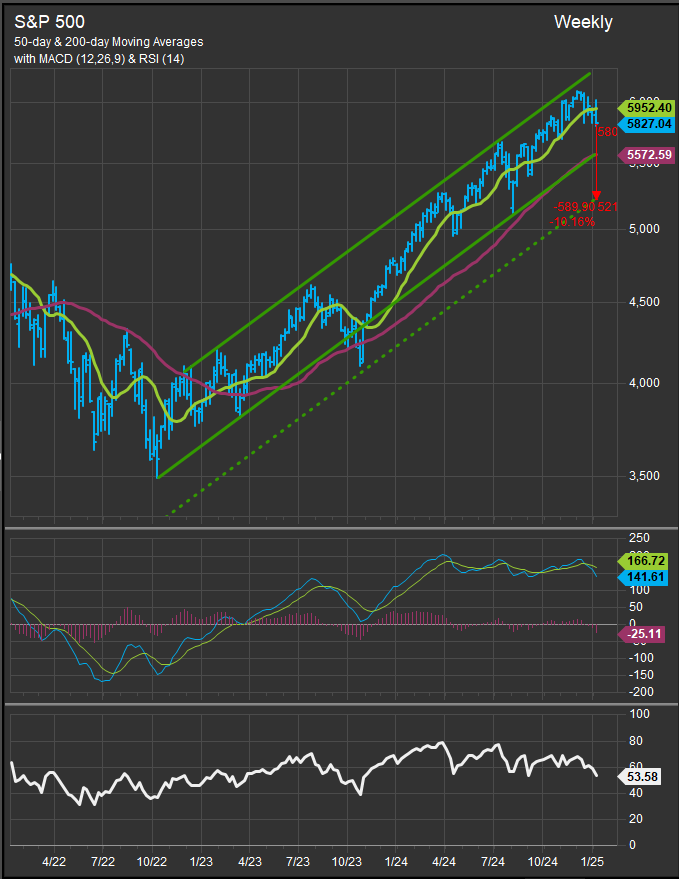Click the 7/22 date axis label

click(x=103, y=861)
